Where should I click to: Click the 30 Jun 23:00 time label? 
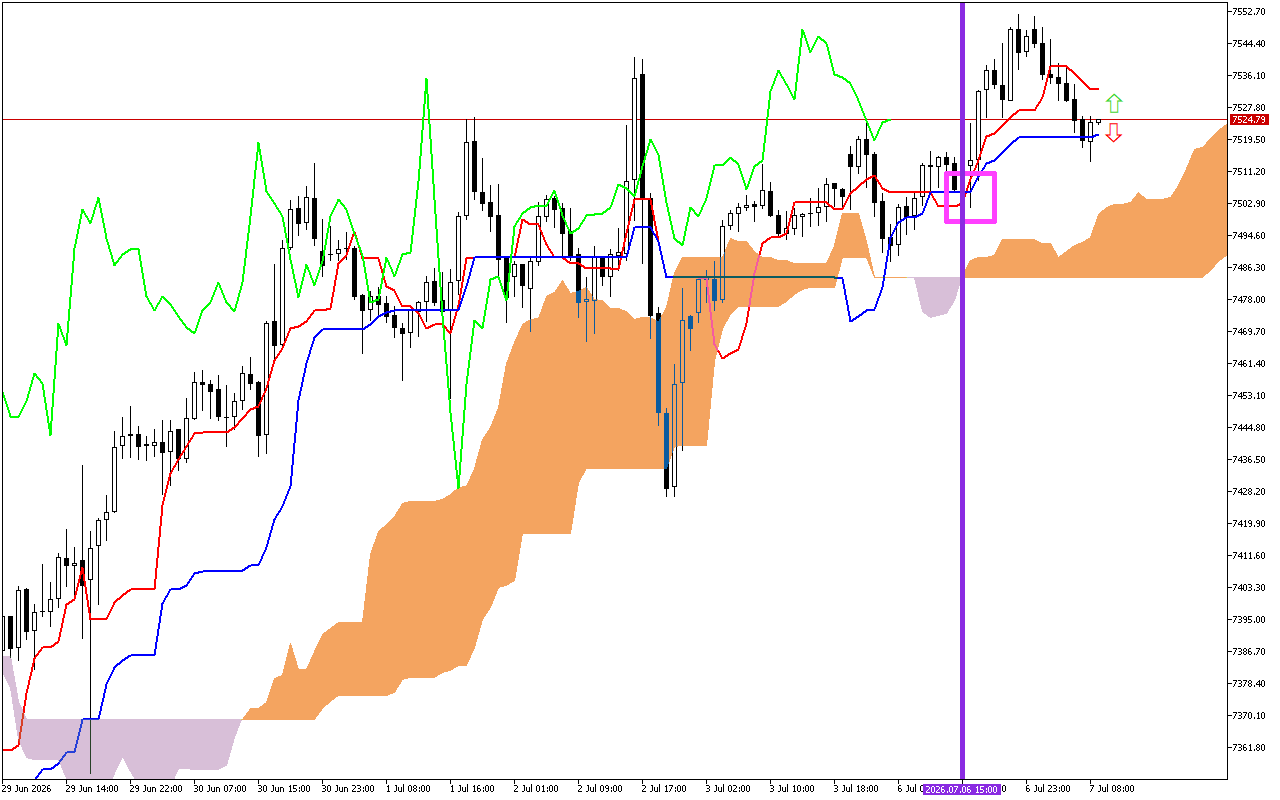(346, 788)
